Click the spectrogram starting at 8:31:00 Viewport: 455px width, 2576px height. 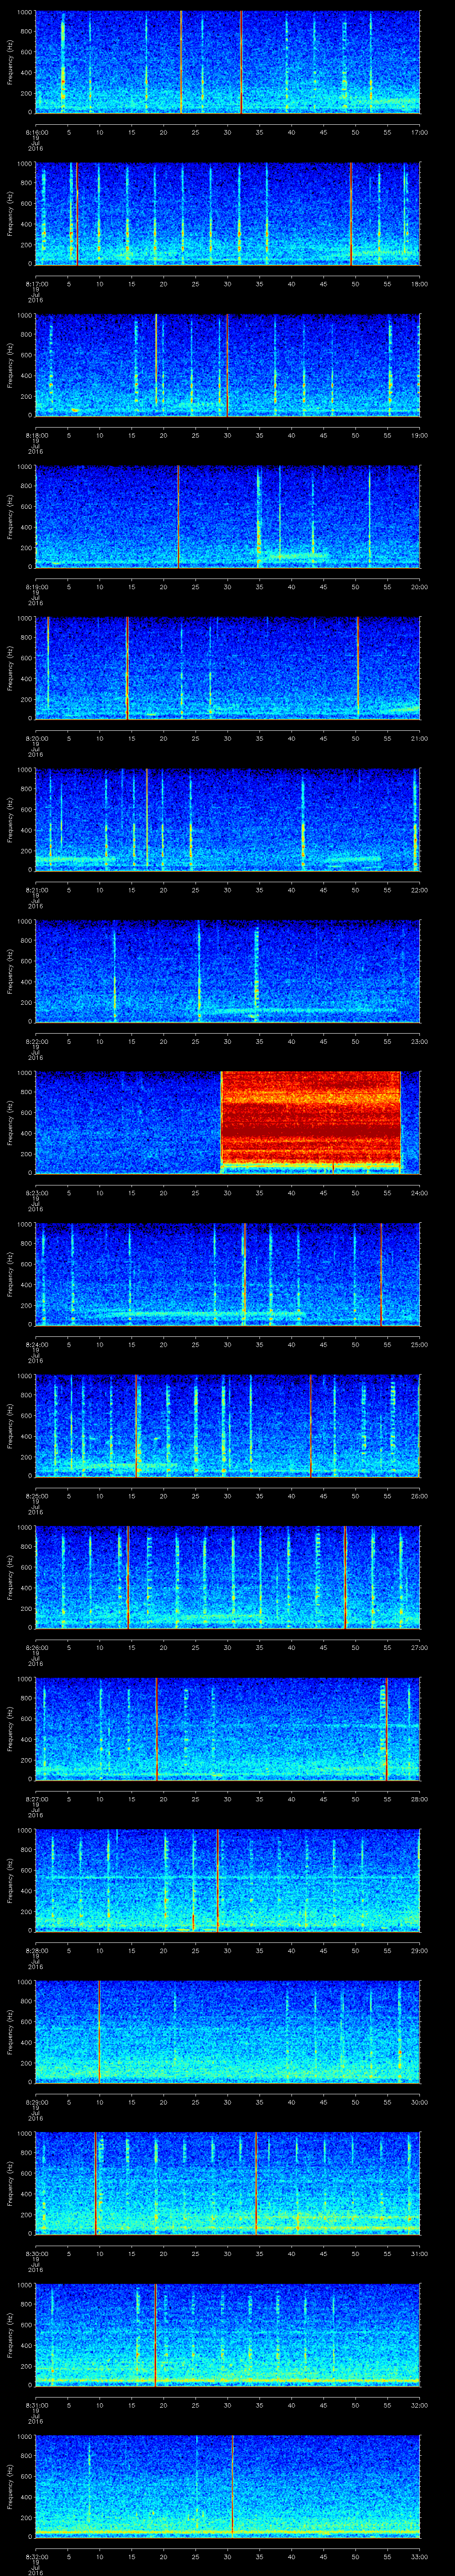click(228, 2335)
